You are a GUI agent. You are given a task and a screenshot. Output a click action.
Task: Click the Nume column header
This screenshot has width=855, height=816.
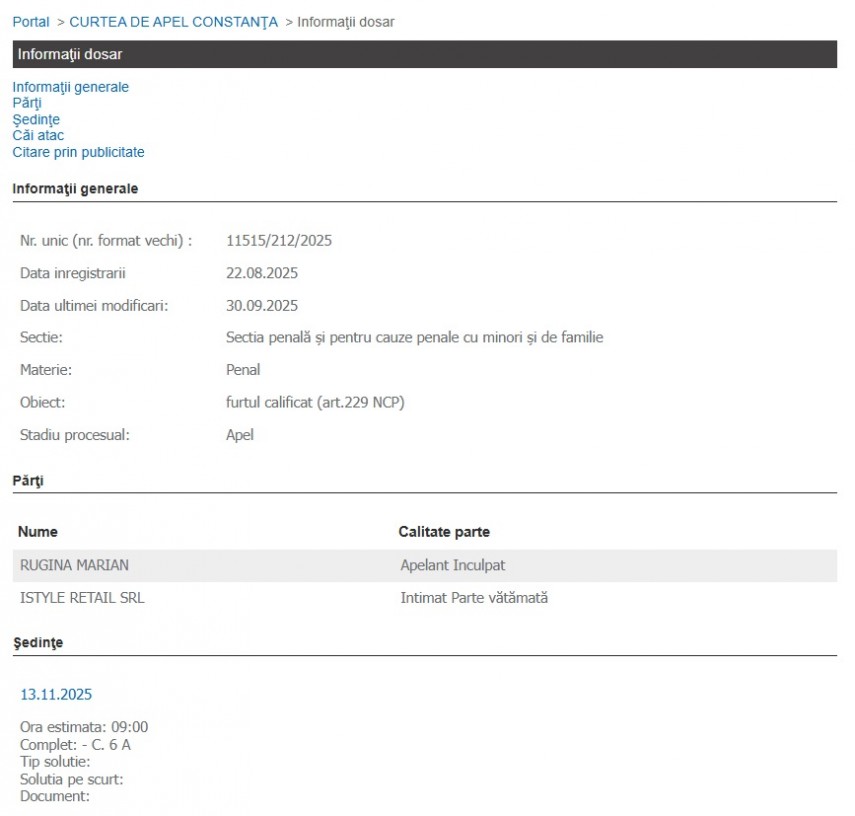point(38,532)
